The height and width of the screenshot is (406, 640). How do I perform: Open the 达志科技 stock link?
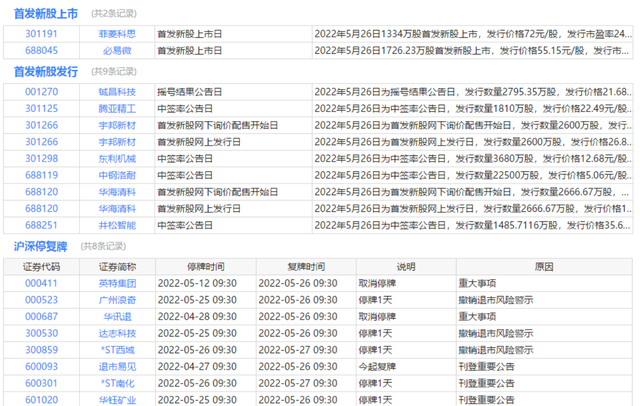coord(117,333)
